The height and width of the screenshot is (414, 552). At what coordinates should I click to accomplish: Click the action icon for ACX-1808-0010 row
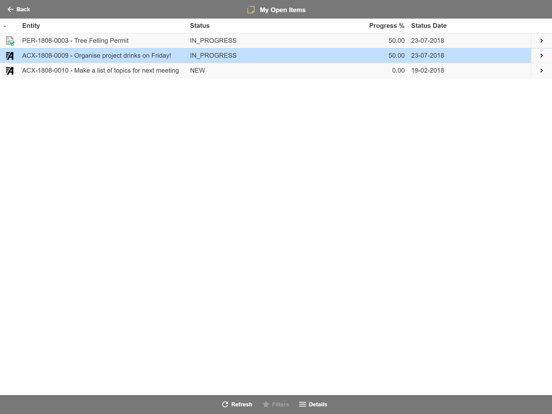pyautogui.click(x=10, y=70)
